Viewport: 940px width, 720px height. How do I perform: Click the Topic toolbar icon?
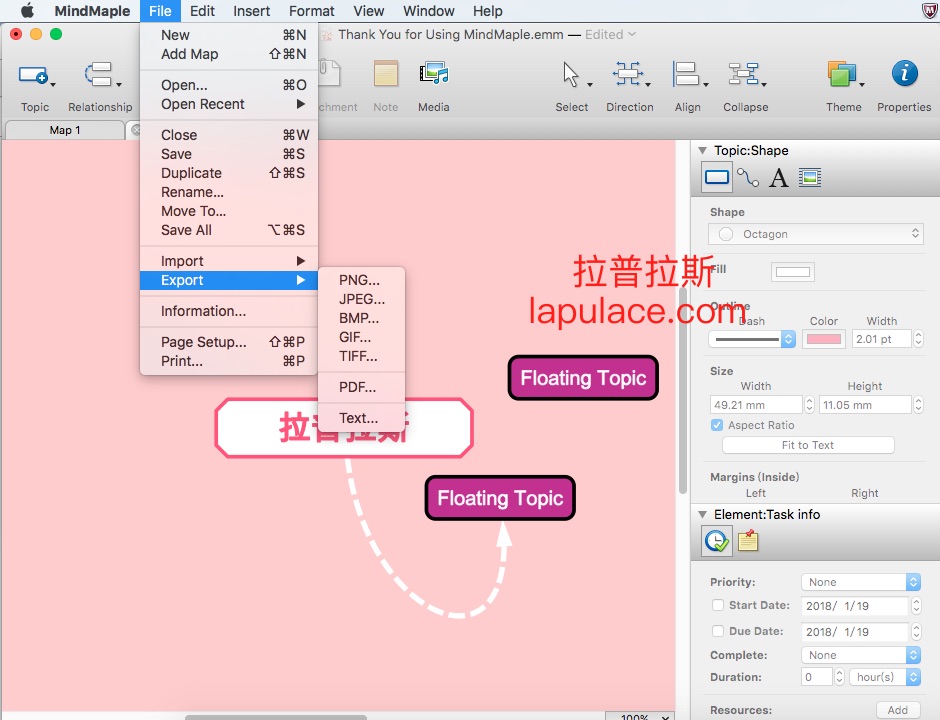click(x=33, y=75)
